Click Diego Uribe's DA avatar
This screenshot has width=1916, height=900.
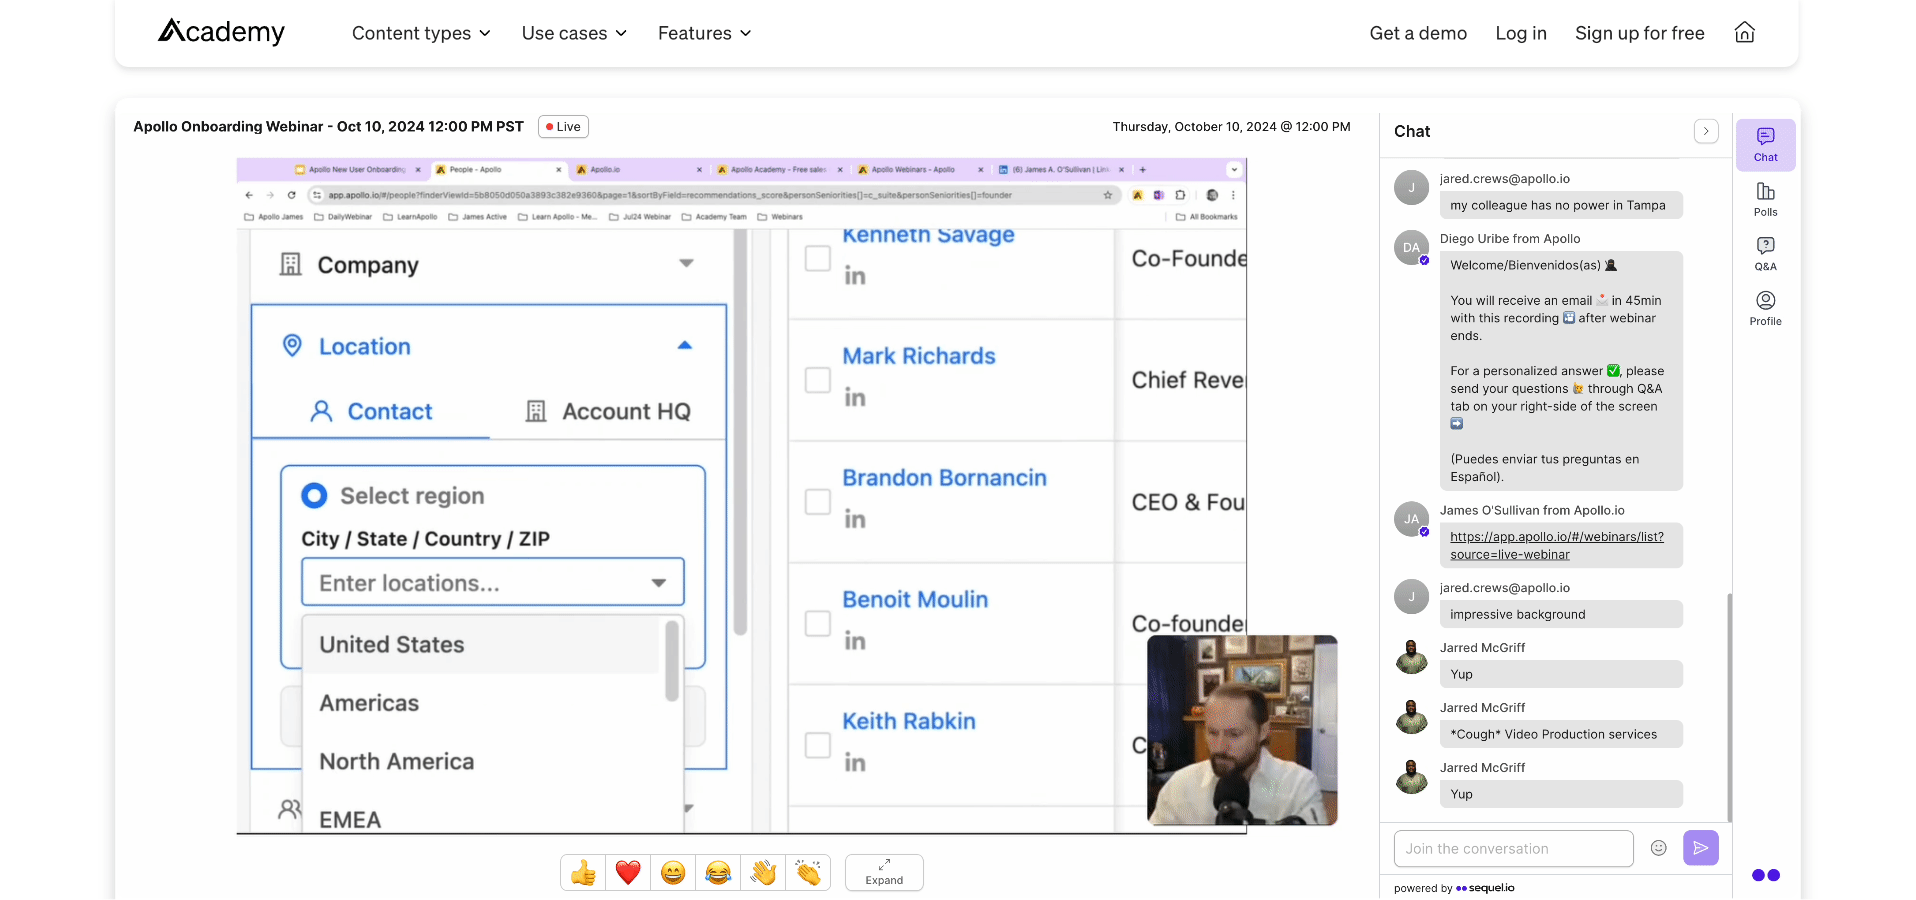coord(1411,248)
